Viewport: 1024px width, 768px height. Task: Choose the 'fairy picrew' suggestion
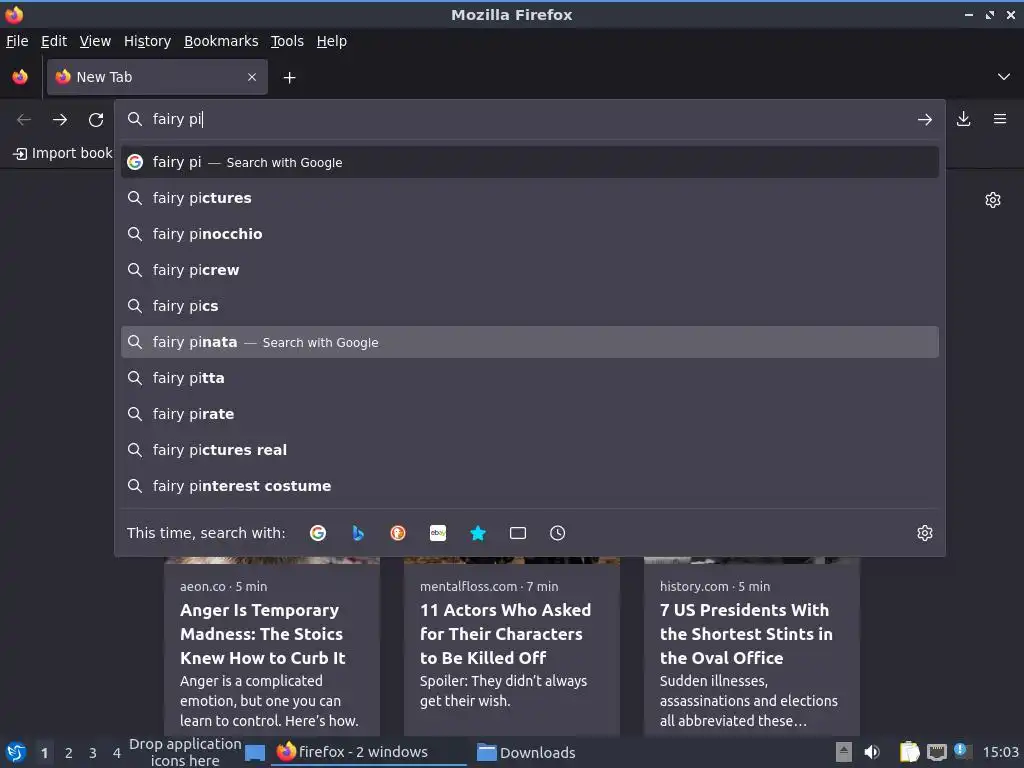tap(530, 270)
